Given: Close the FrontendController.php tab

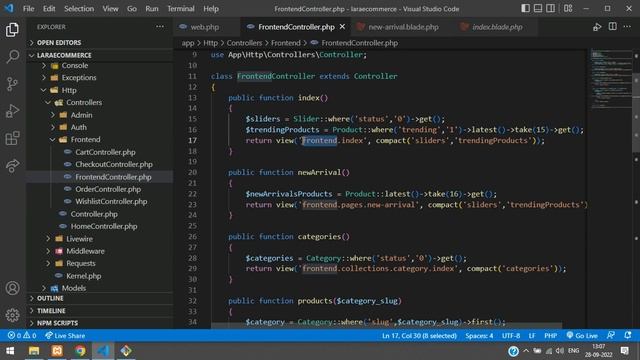Looking at the screenshot, I should click(x=342, y=27).
